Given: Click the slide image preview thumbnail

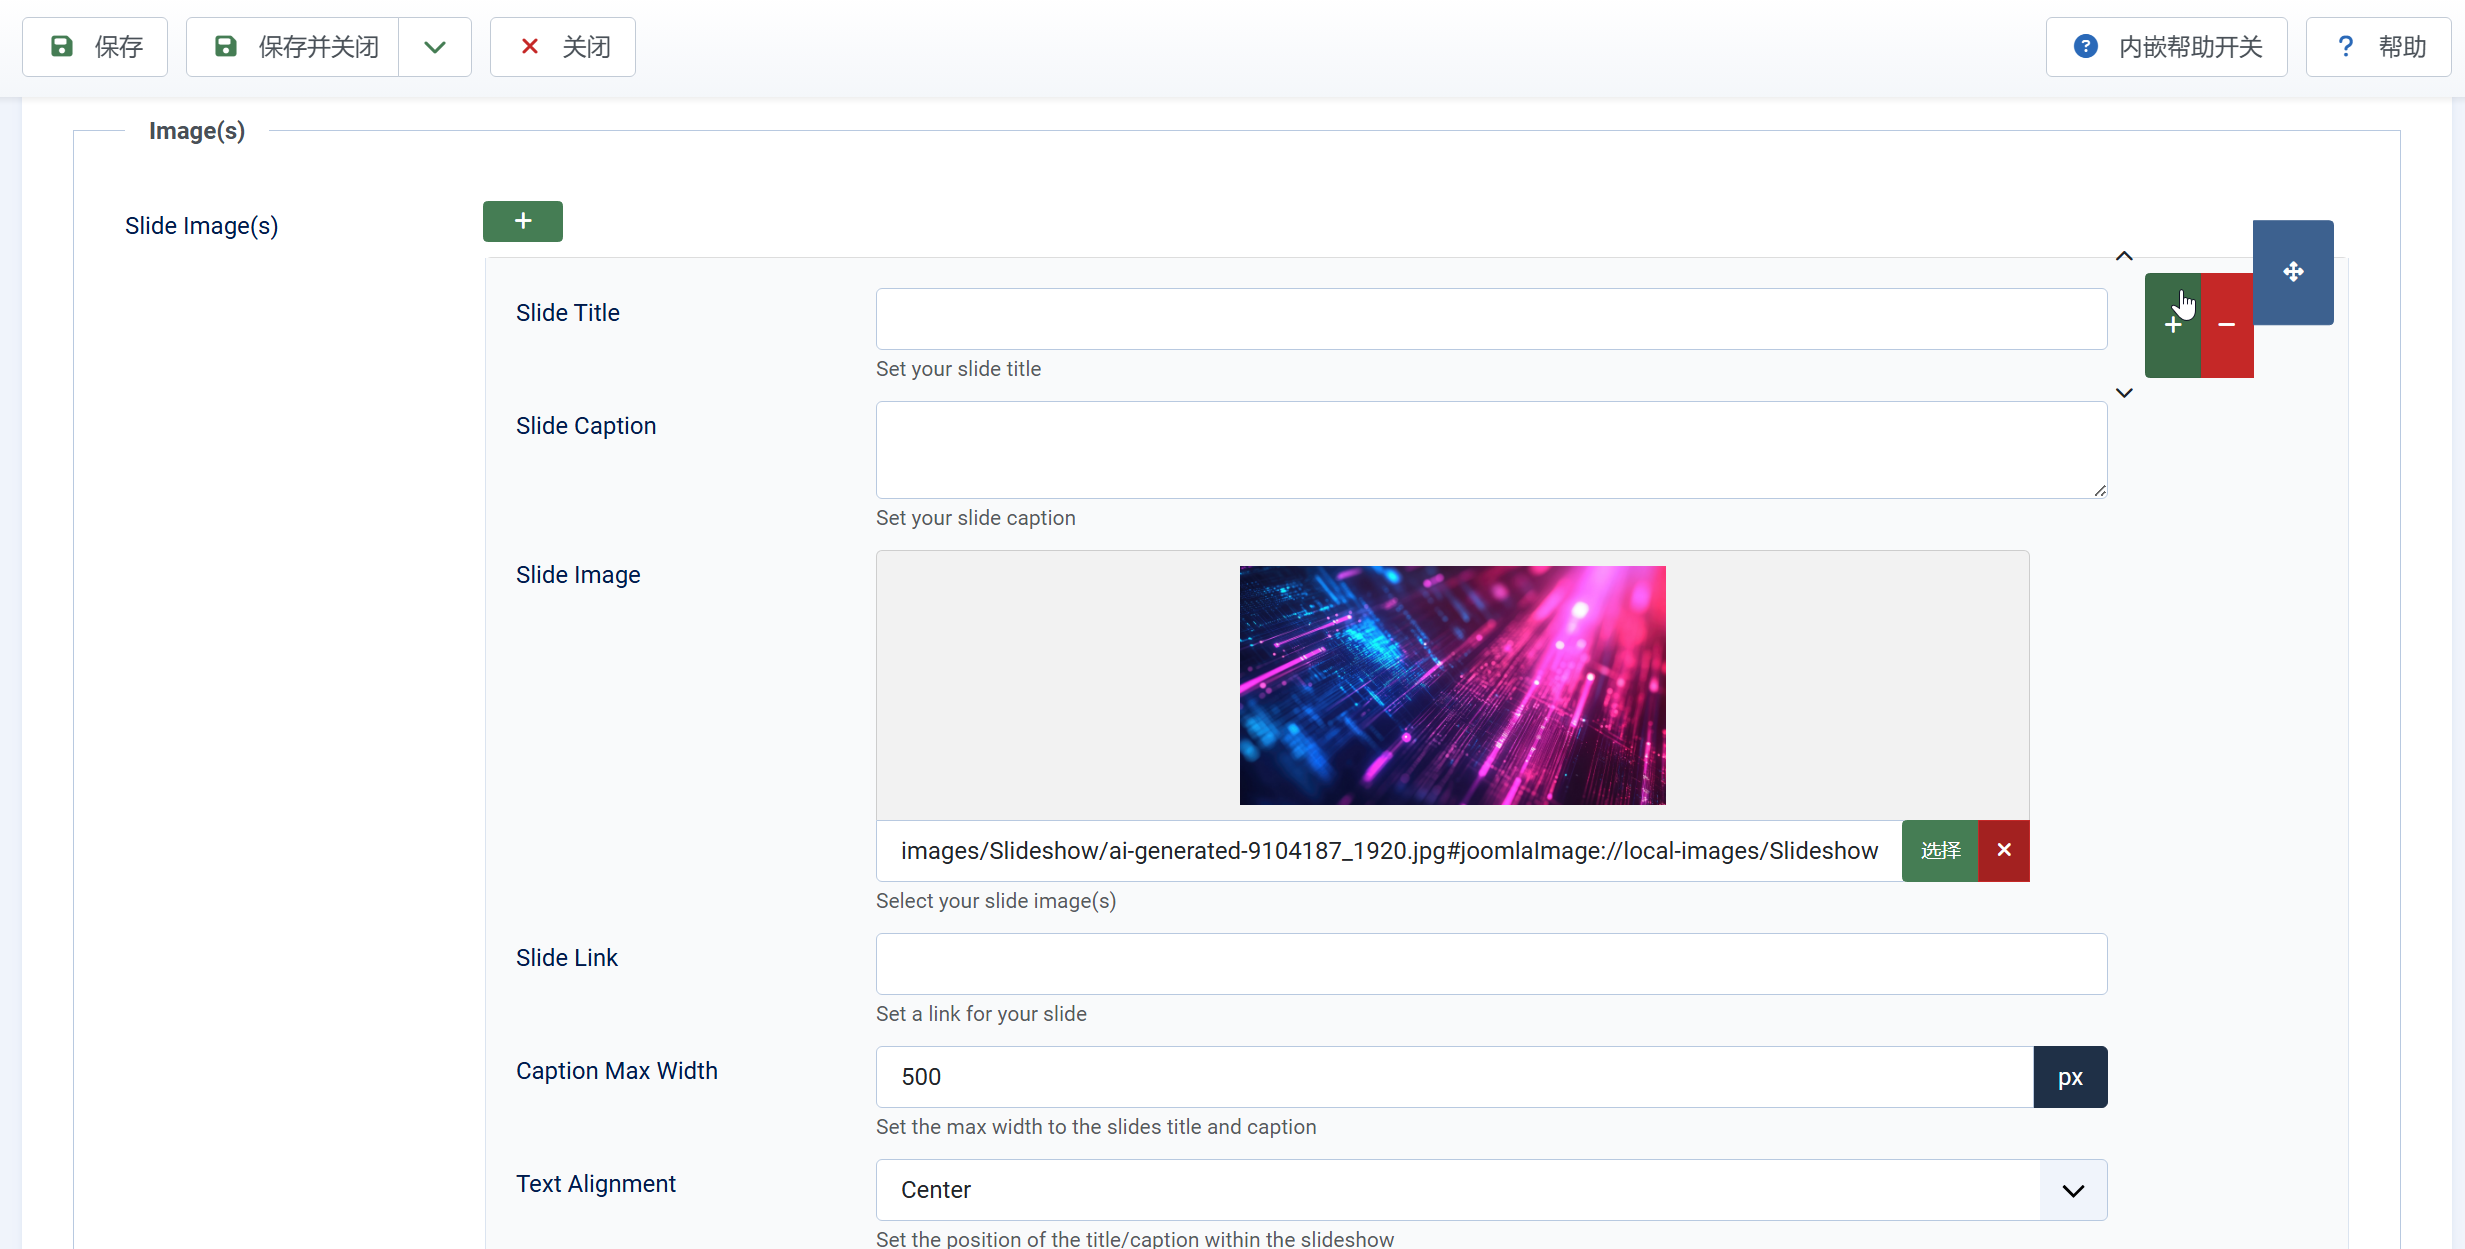Looking at the screenshot, I should [1452, 685].
